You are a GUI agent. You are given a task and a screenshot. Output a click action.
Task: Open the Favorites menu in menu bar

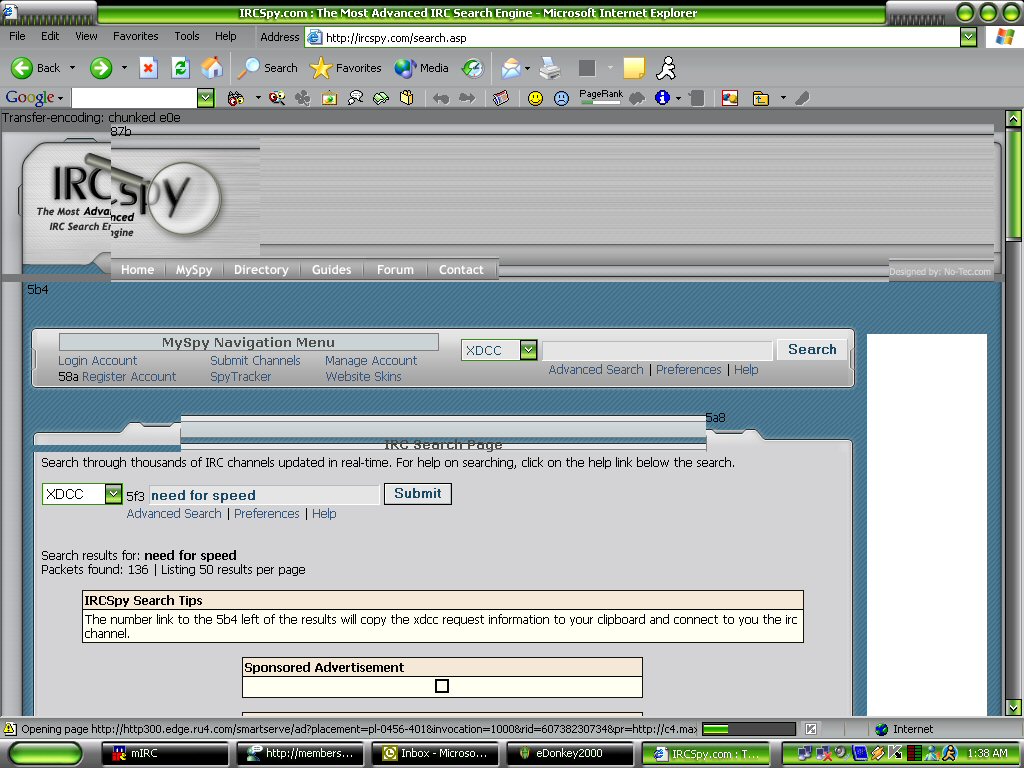pos(135,36)
